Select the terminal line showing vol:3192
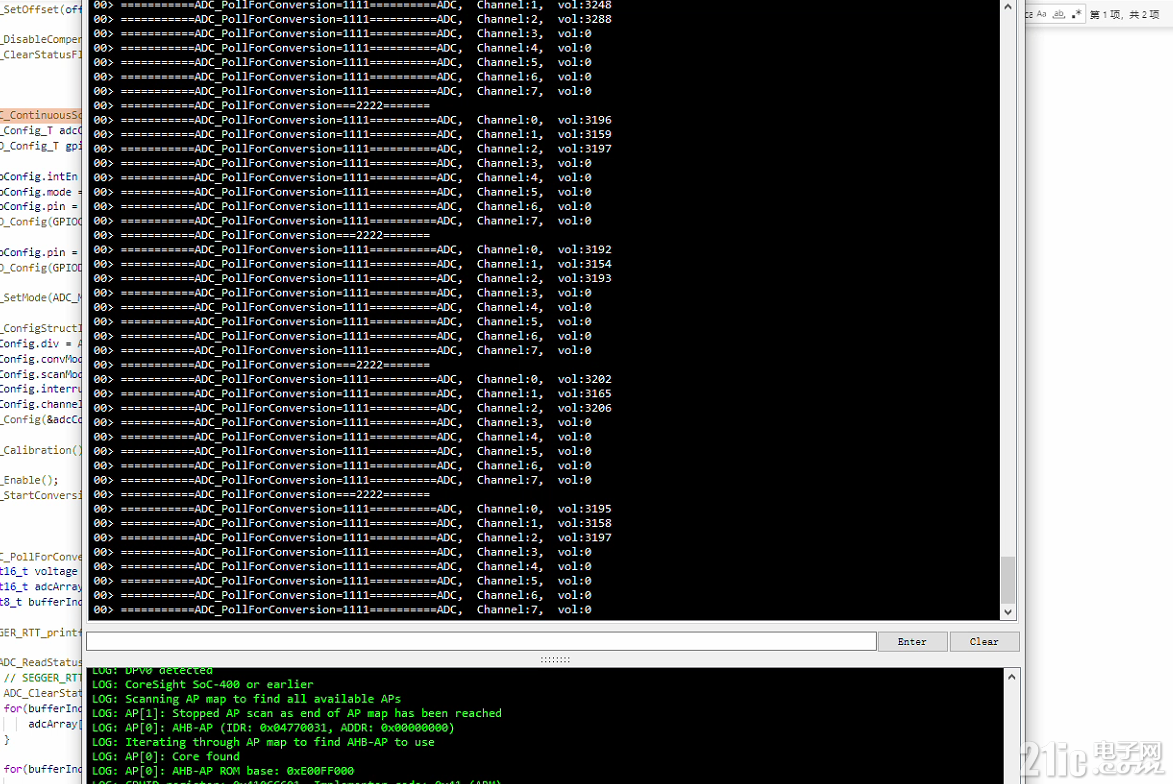The height and width of the screenshot is (784, 1173). click(352, 250)
